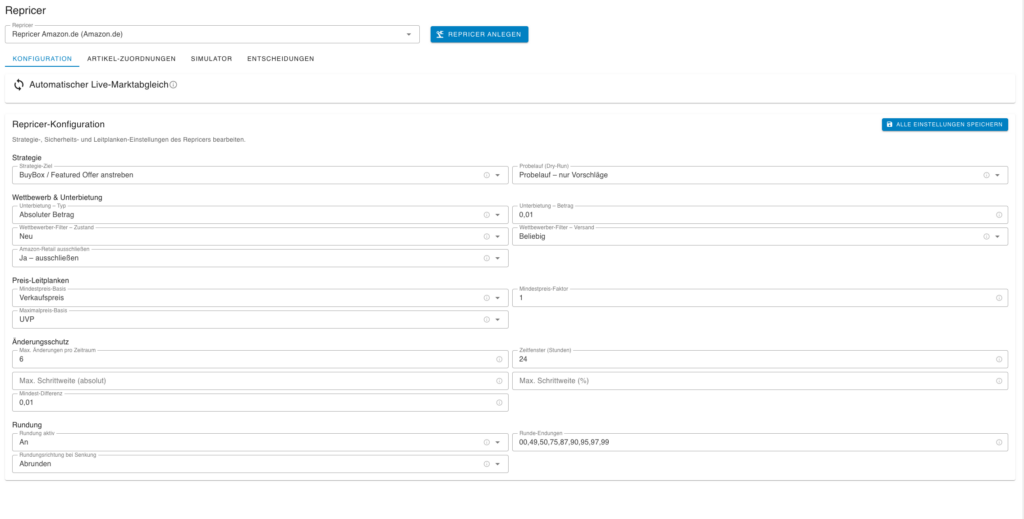This screenshot has height=519, width=1024.
Task: Click info icon in Runde-Endungen field
Action: coord(999,442)
